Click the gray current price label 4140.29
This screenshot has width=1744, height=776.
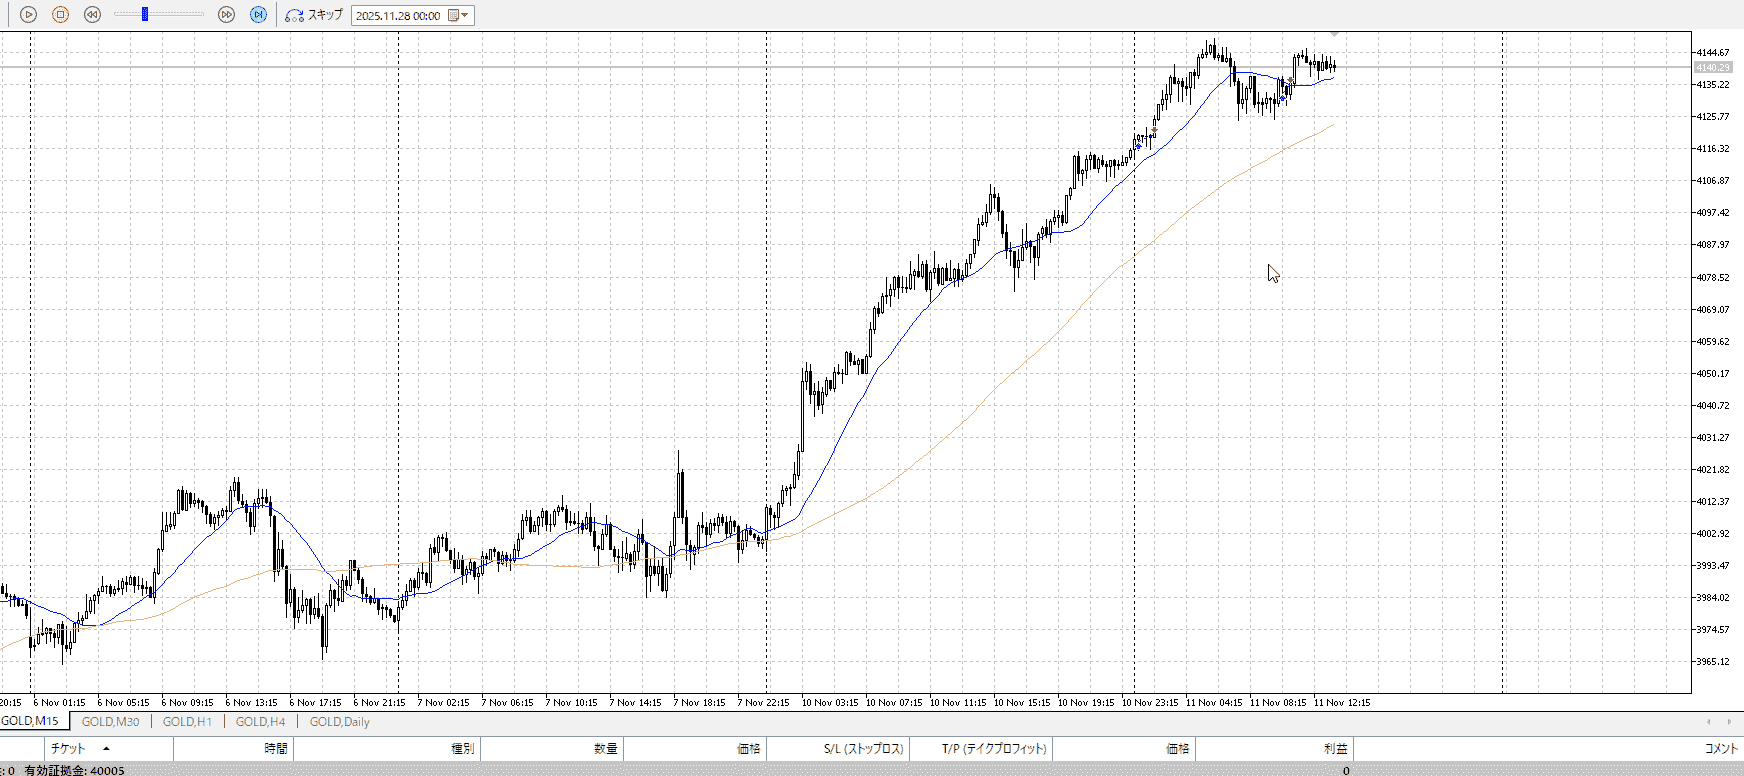tap(1712, 68)
